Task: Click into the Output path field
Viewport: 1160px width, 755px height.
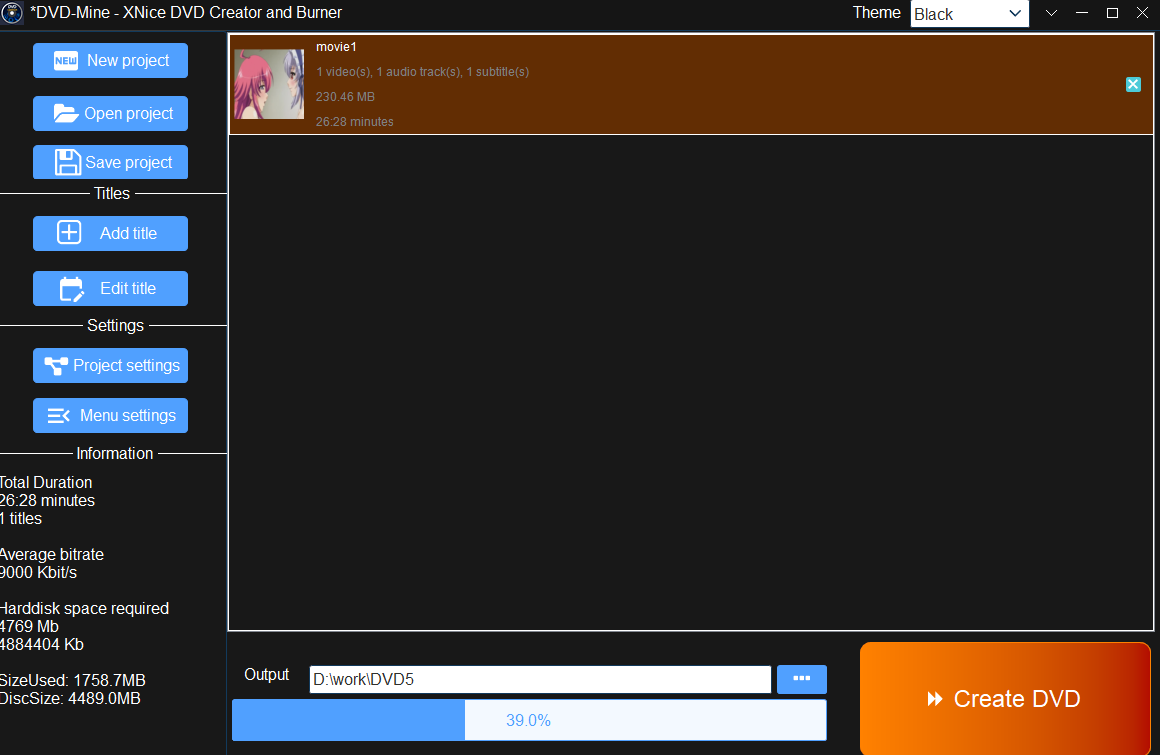Action: click(x=540, y=680)
